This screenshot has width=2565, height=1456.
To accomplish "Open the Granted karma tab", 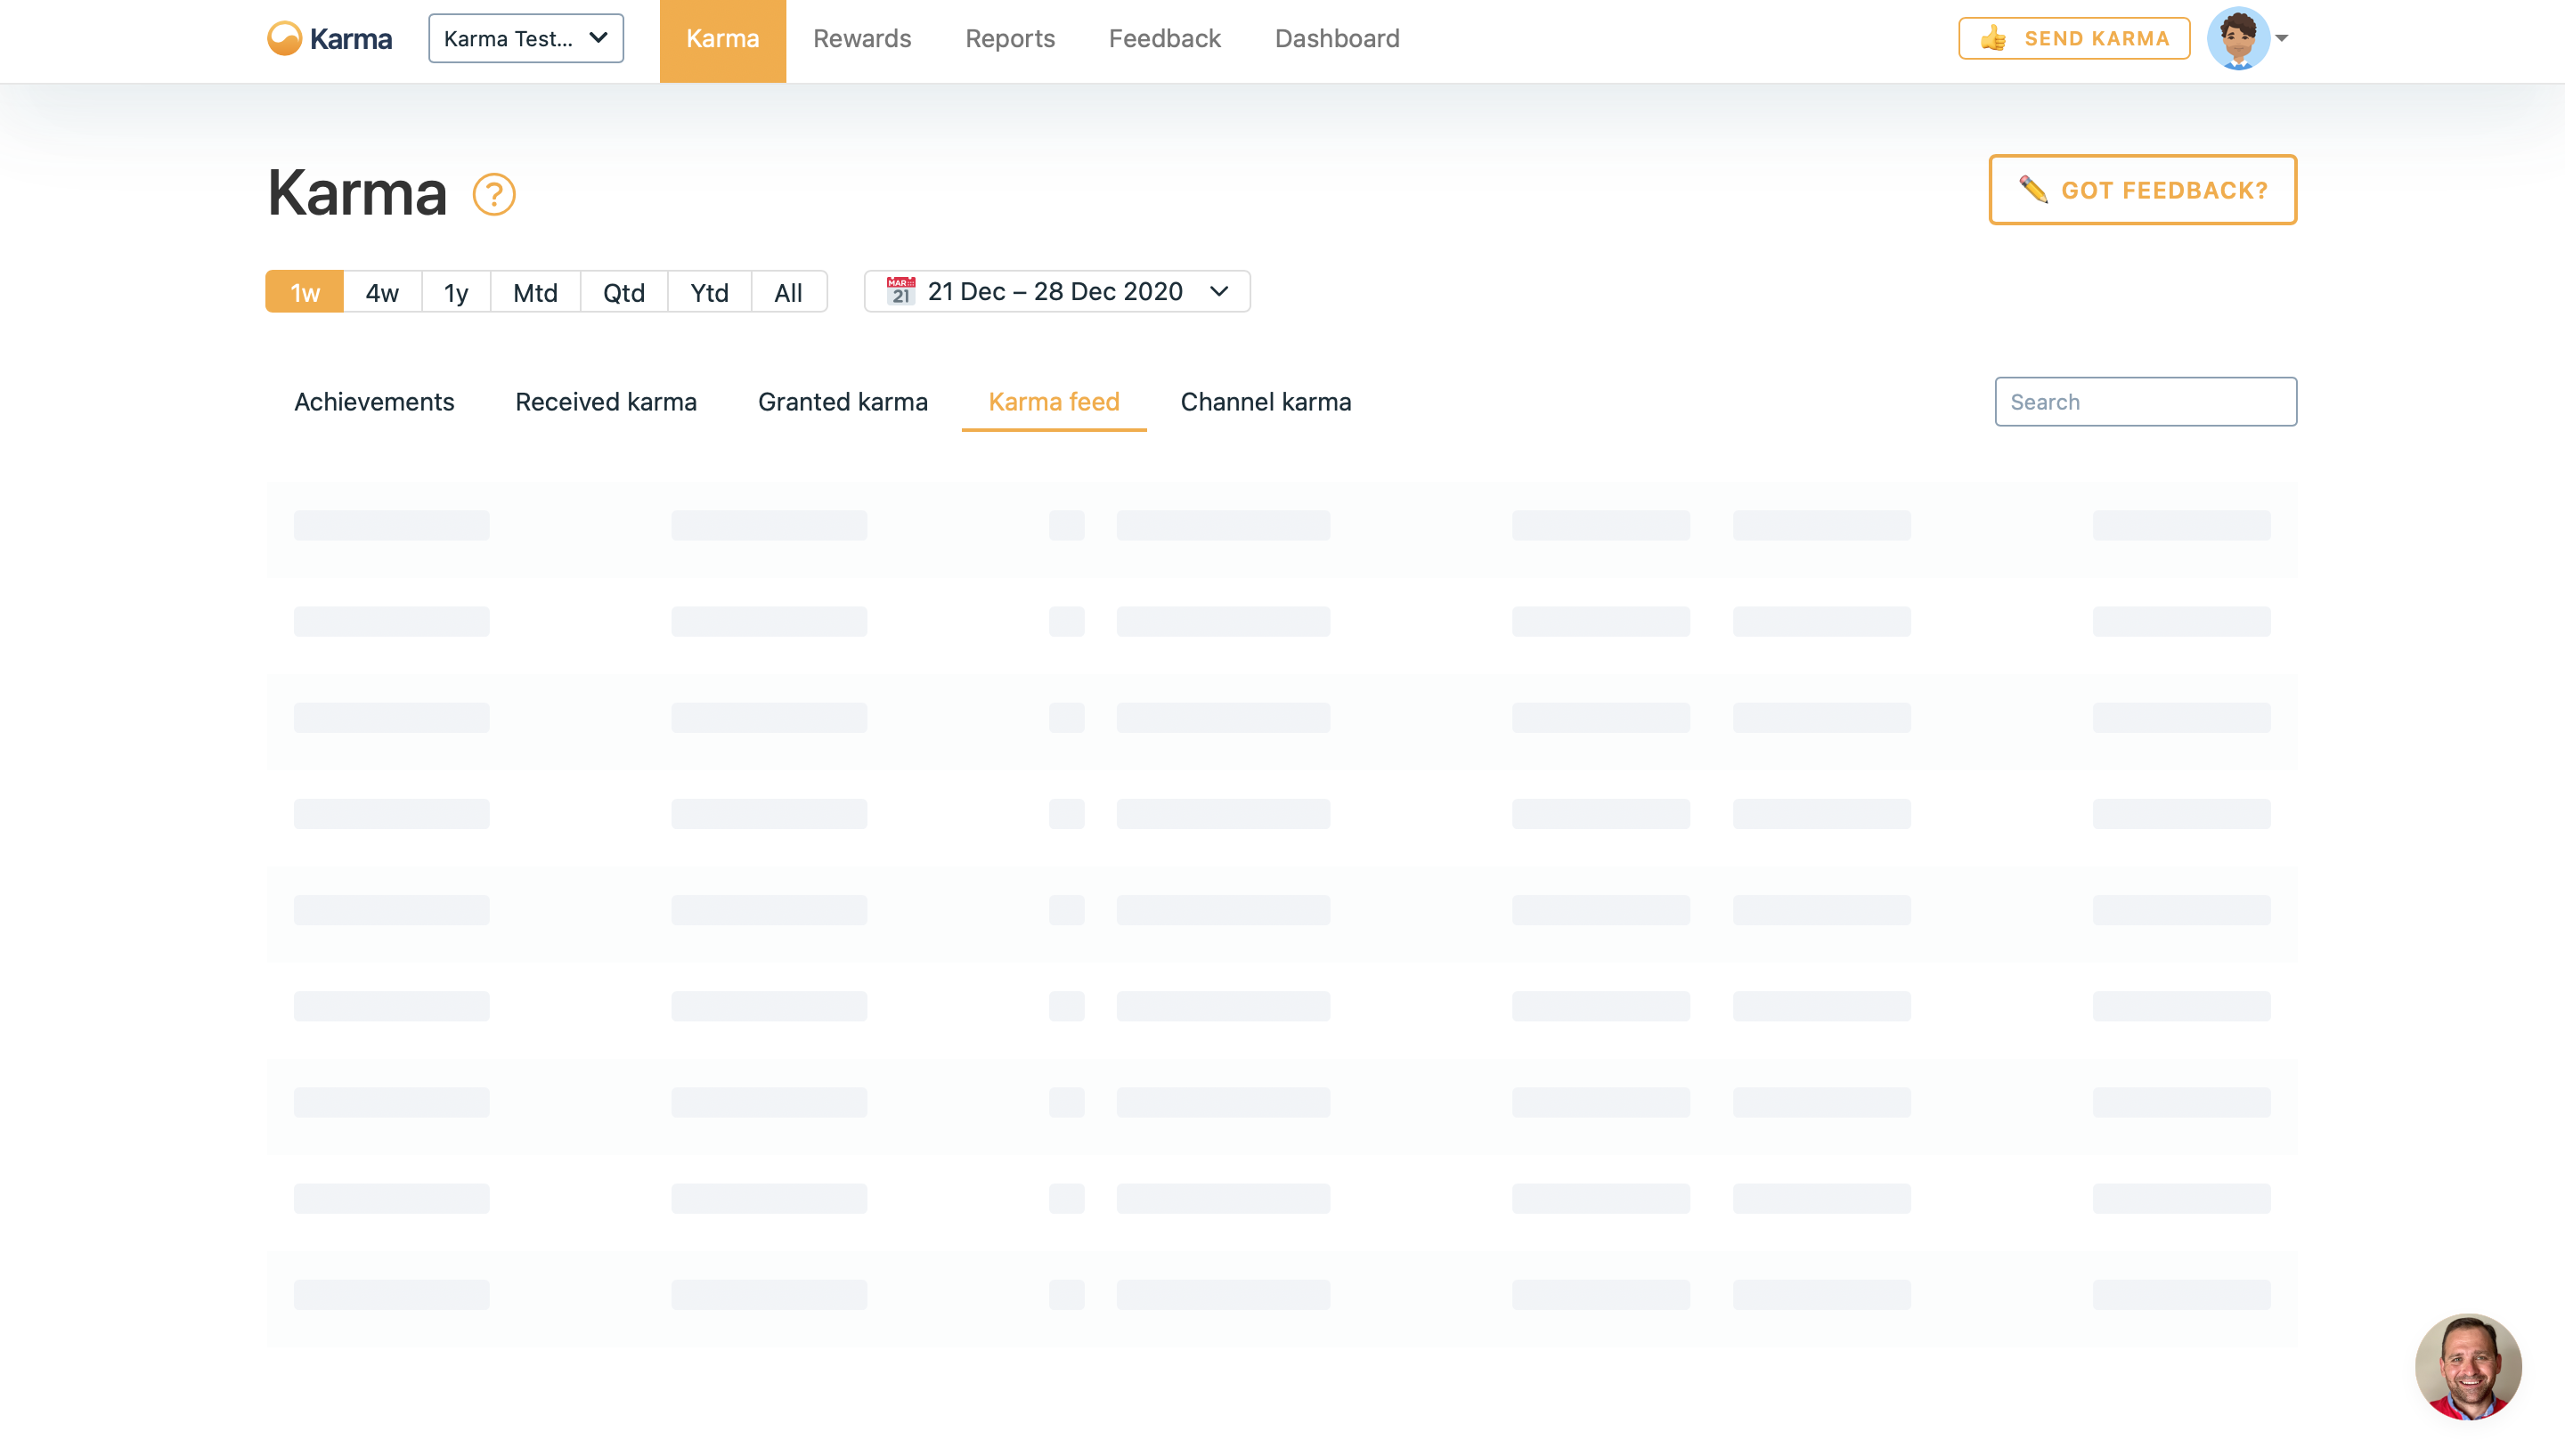I will (842, 402).
